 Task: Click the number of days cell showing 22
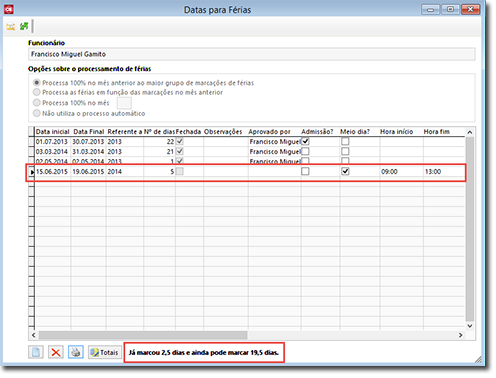tap(159, 142)
